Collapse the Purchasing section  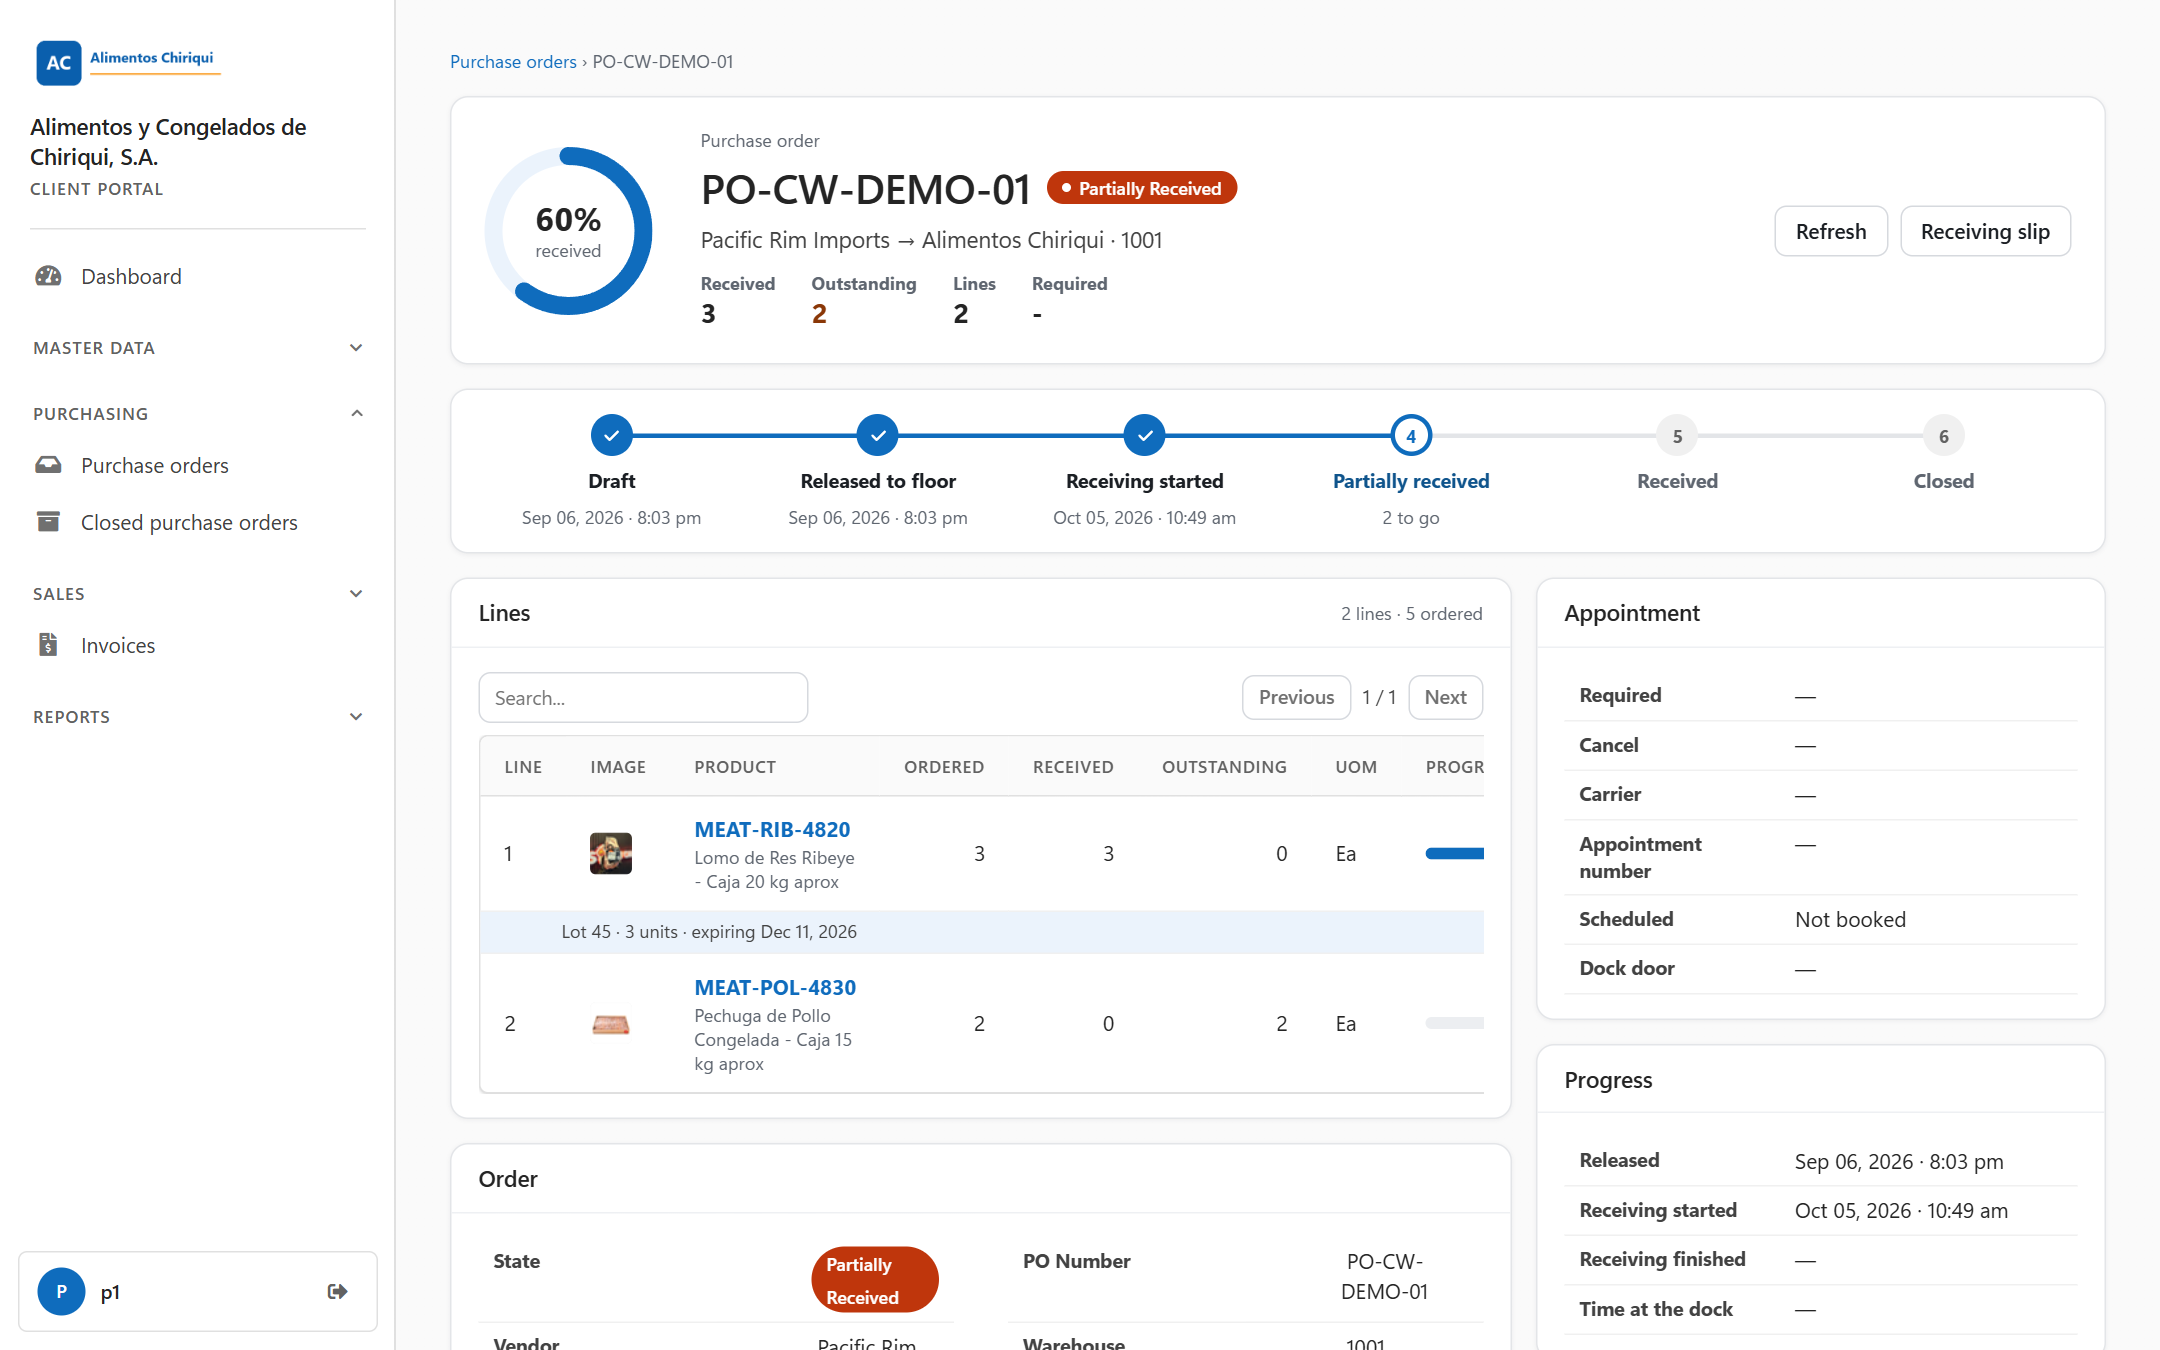click(x=198, y=413)
